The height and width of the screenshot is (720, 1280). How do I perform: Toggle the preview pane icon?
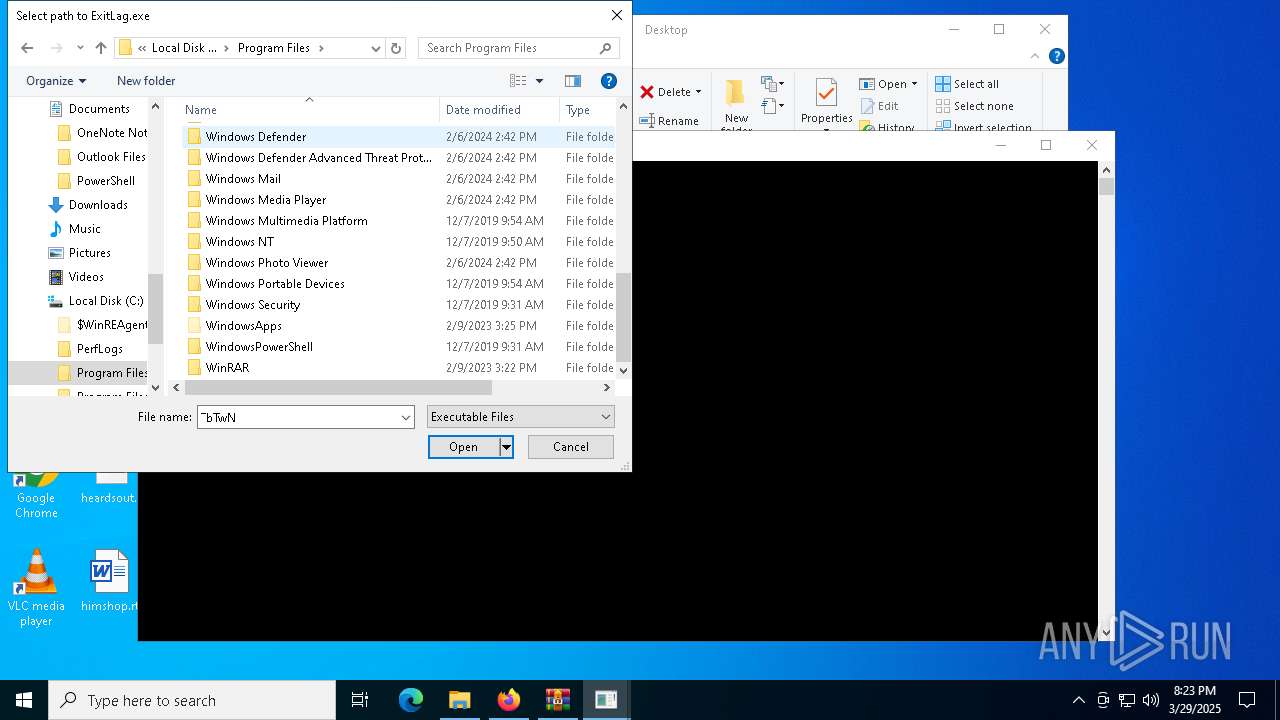point(573,81)
